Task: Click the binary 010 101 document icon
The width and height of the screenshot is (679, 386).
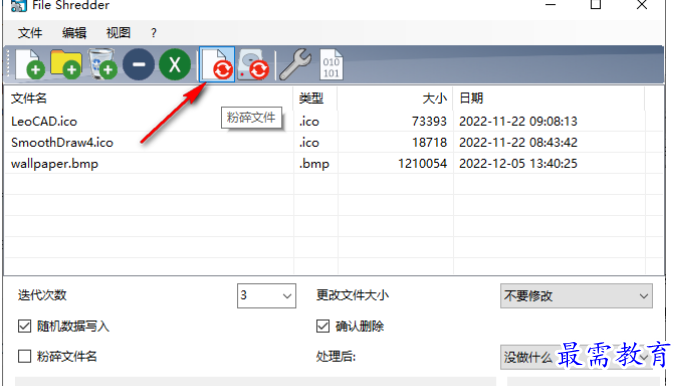Action: 331,65
